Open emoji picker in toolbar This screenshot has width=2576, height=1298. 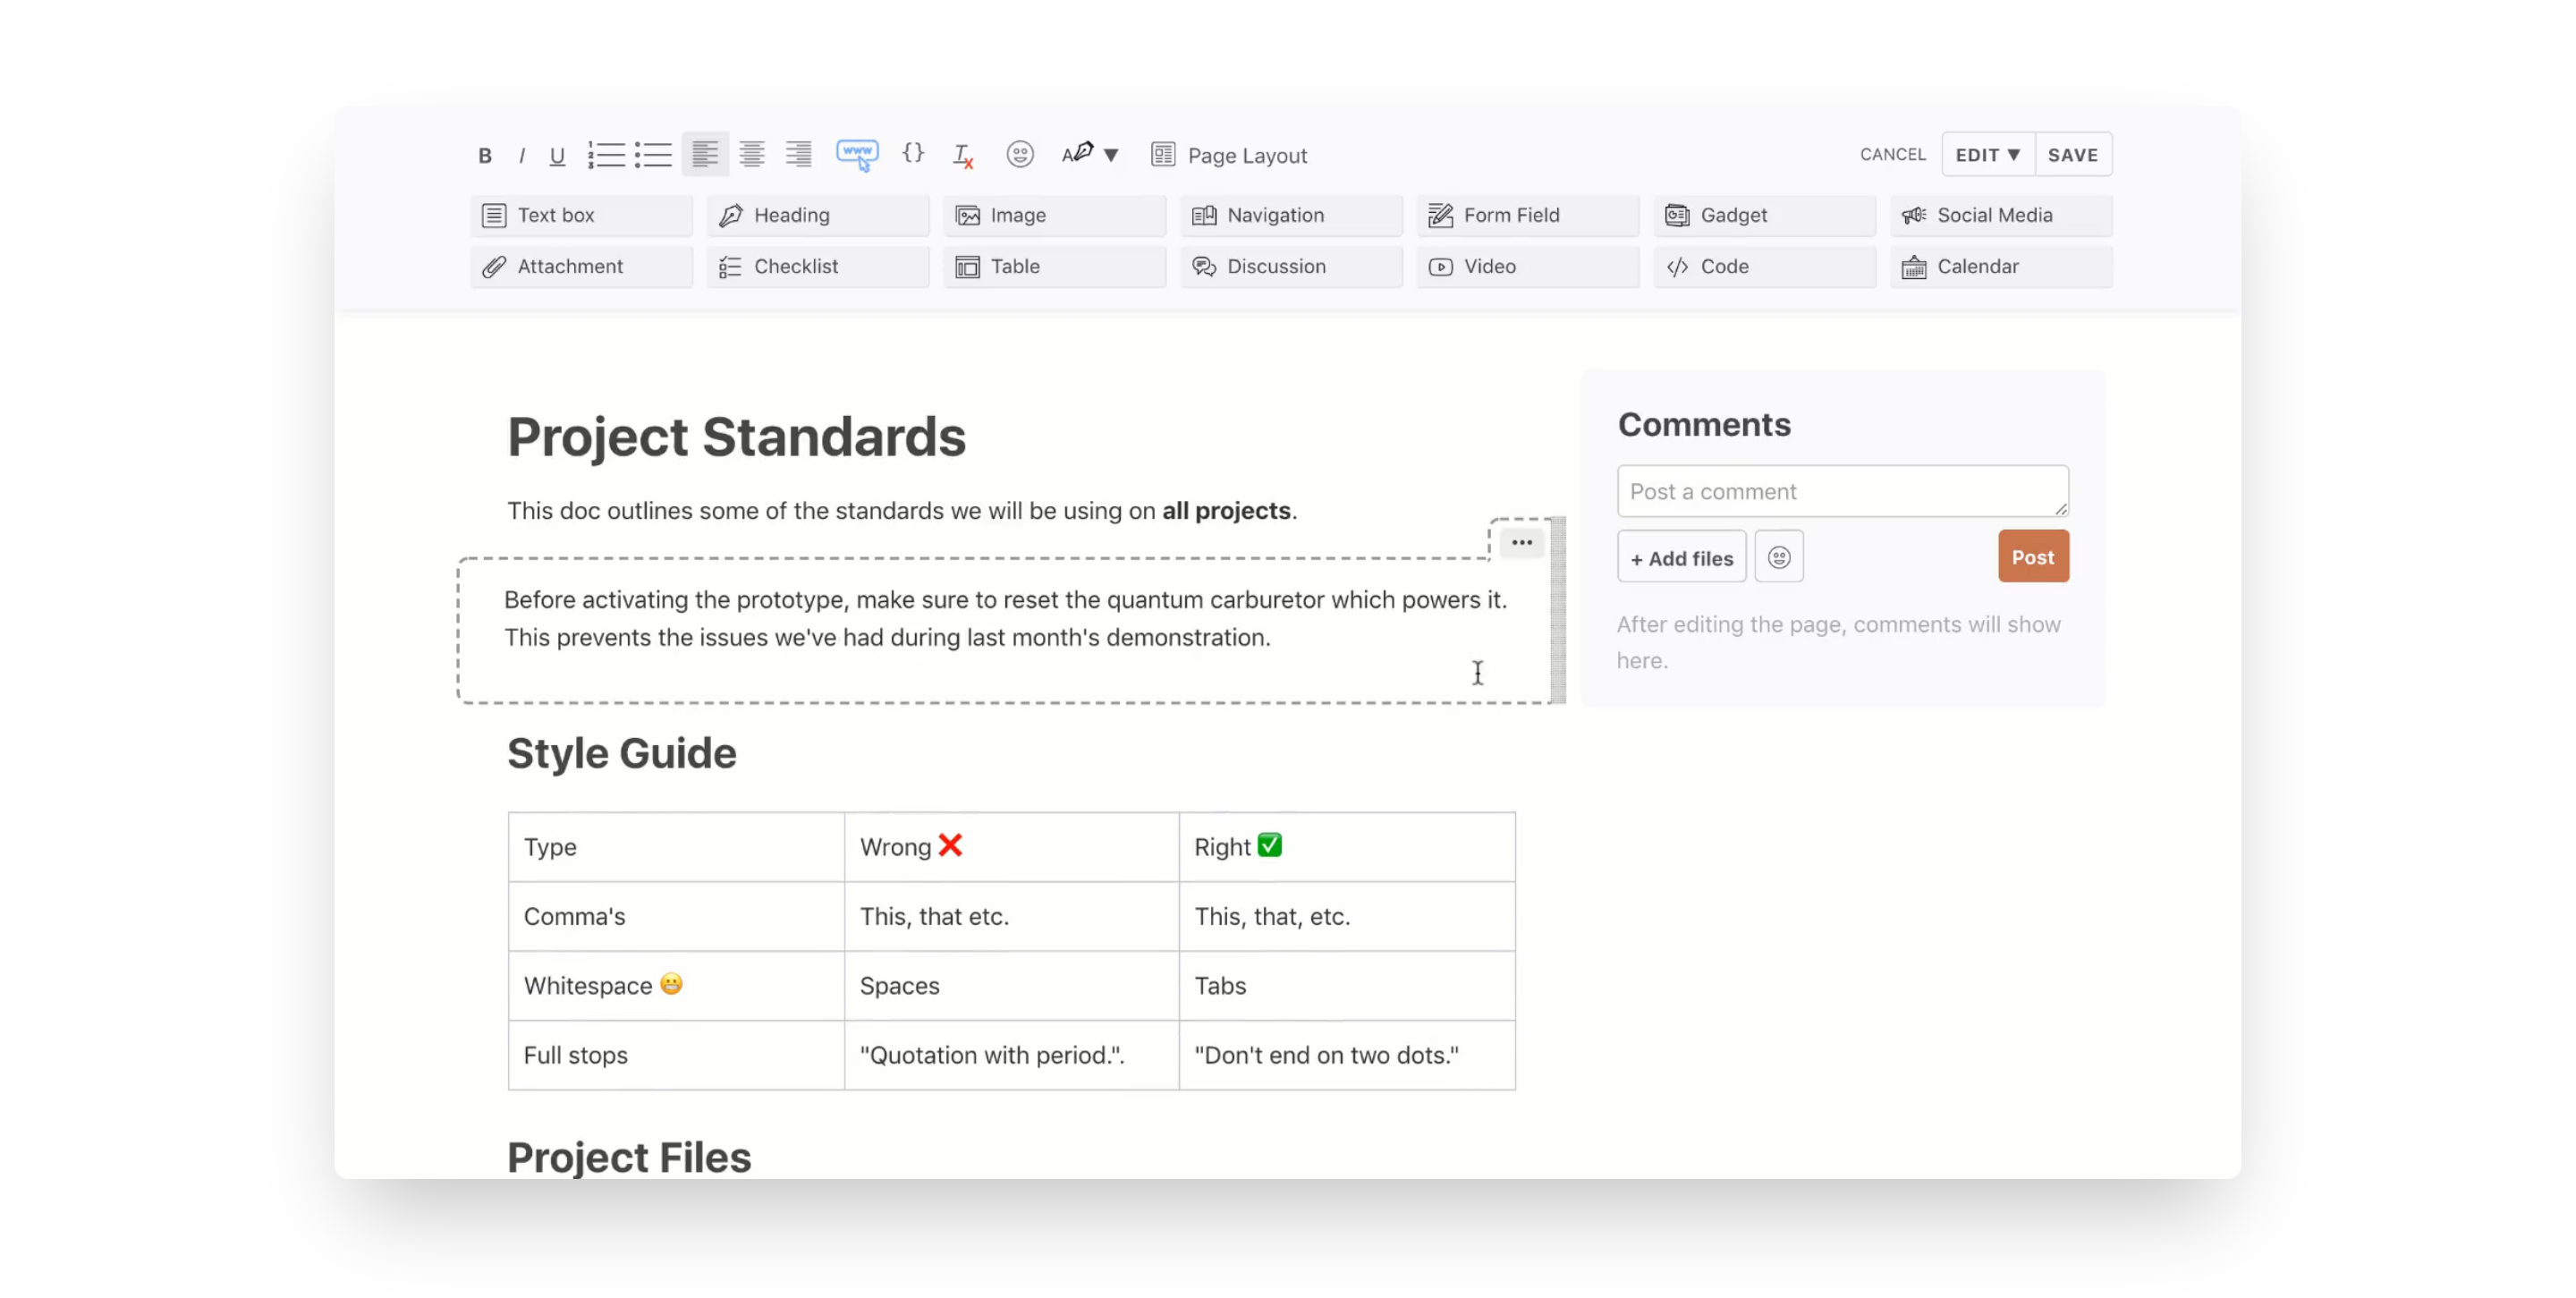(x=1019, y=154)
